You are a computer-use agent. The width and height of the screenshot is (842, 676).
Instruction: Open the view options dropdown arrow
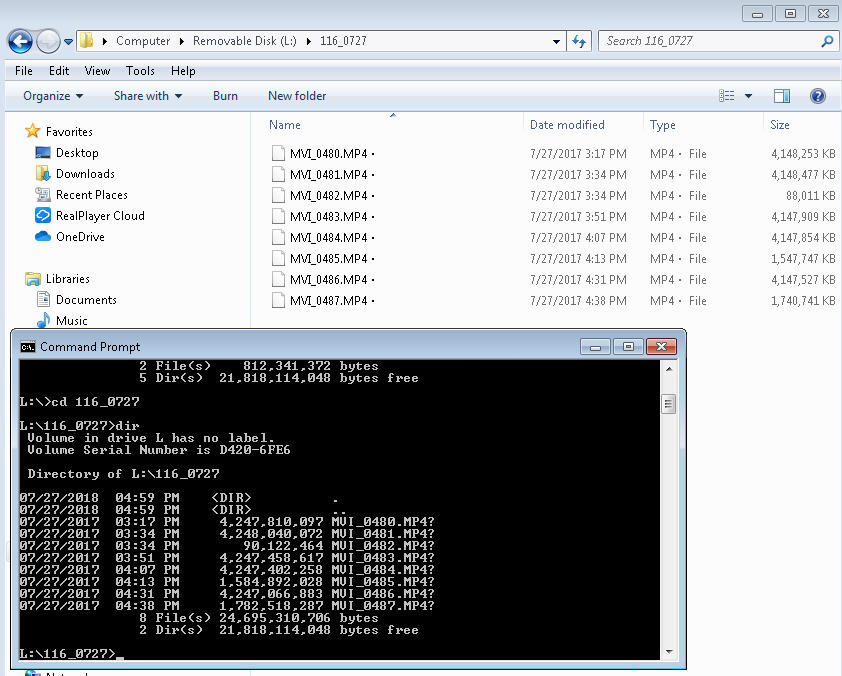[749, 97]
